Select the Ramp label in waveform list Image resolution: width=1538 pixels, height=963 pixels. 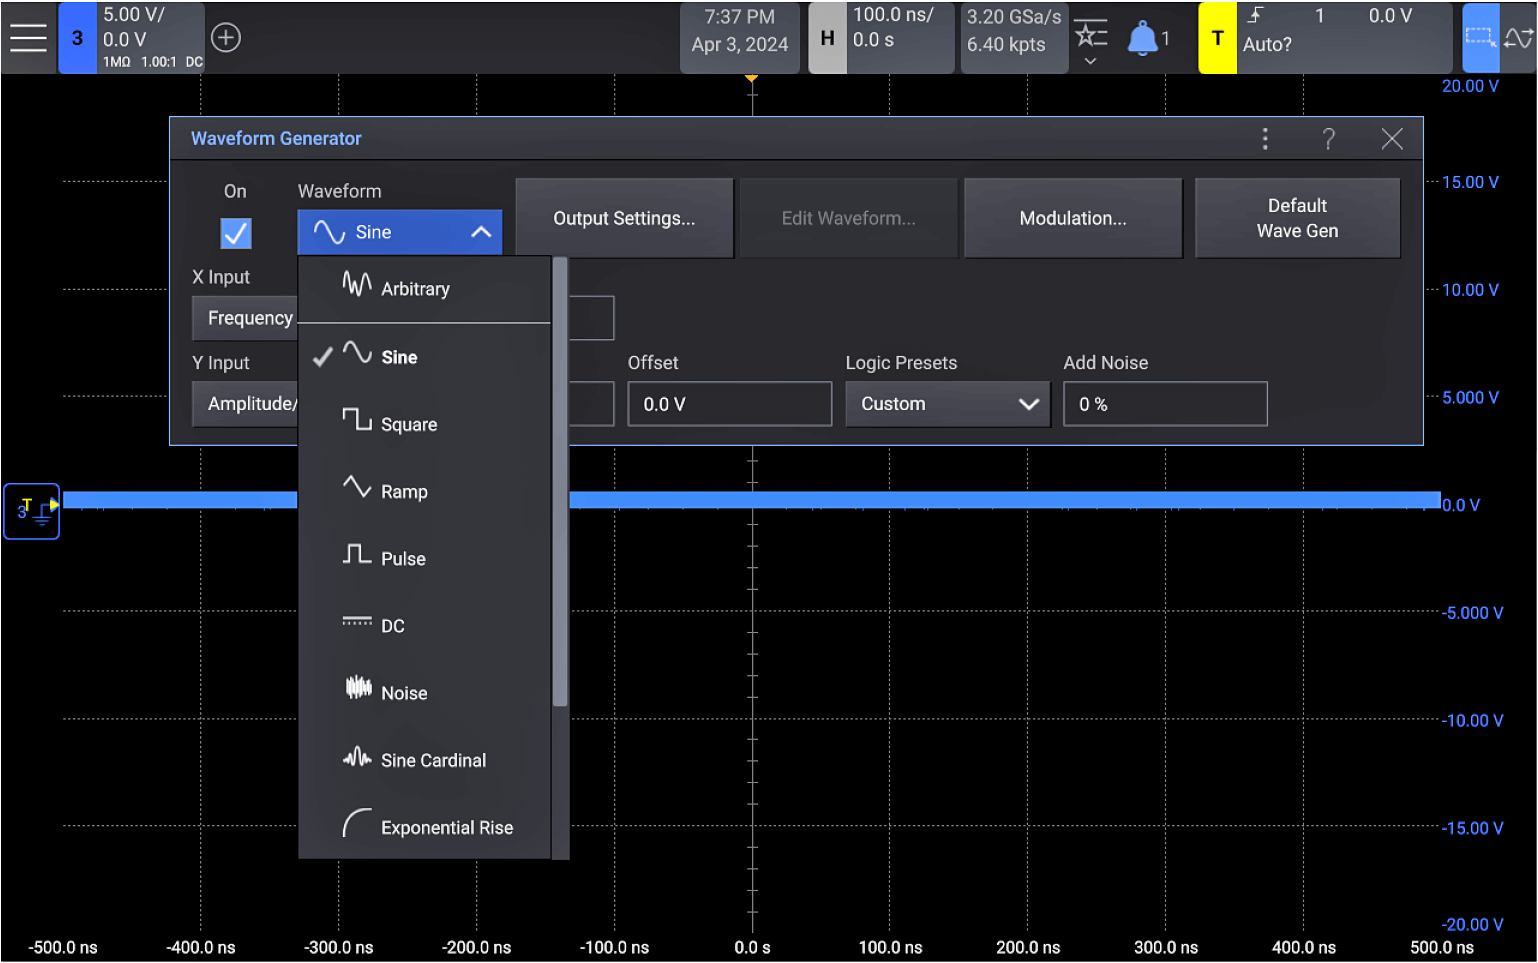(x=404, y=492)
